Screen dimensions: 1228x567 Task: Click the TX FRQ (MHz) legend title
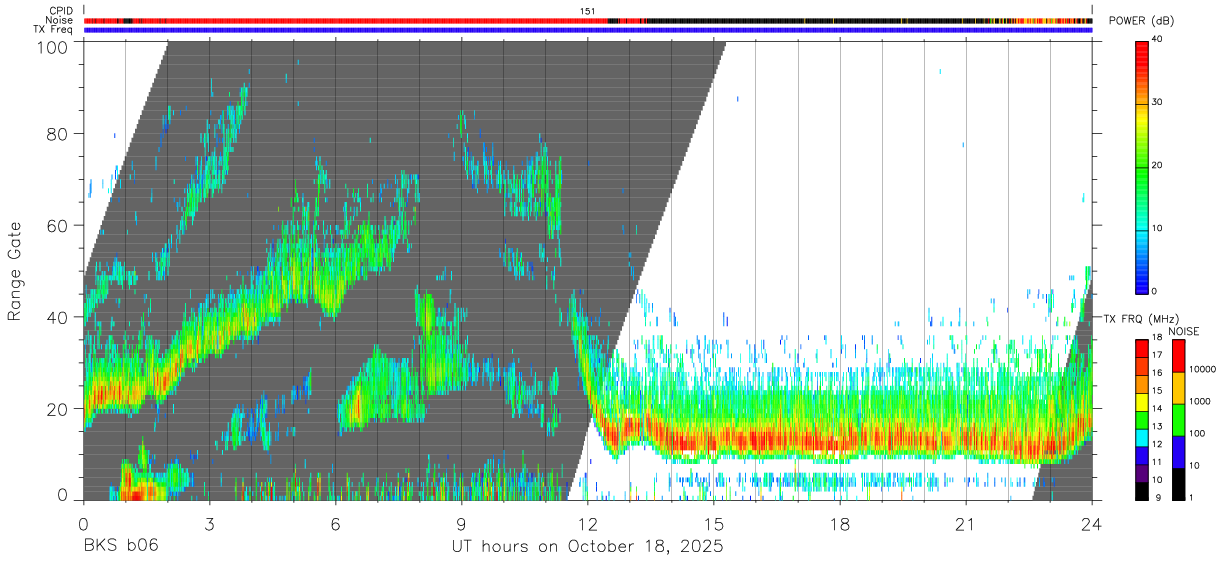point(1141,318)
